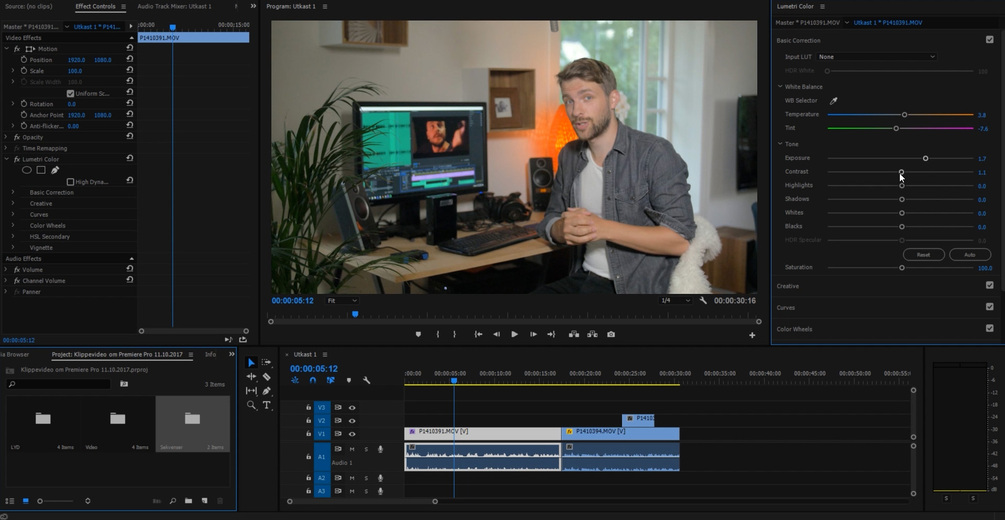
Task: Collapse the White Balance section
Action: click(780, 87)
